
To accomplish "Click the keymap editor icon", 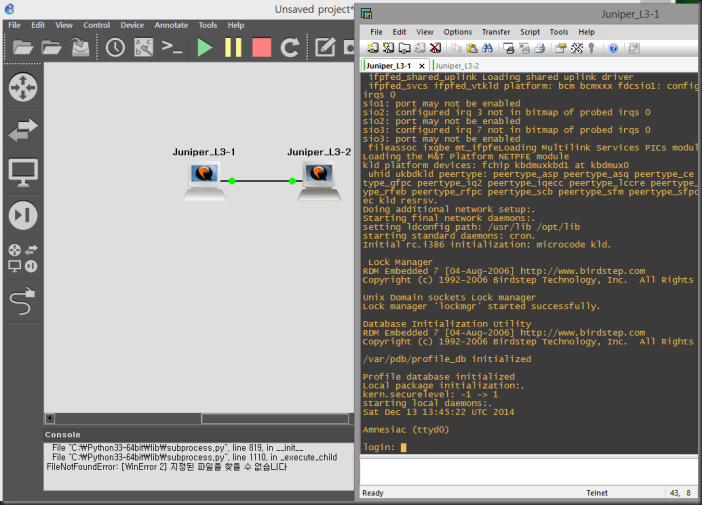I will point(577,48).
